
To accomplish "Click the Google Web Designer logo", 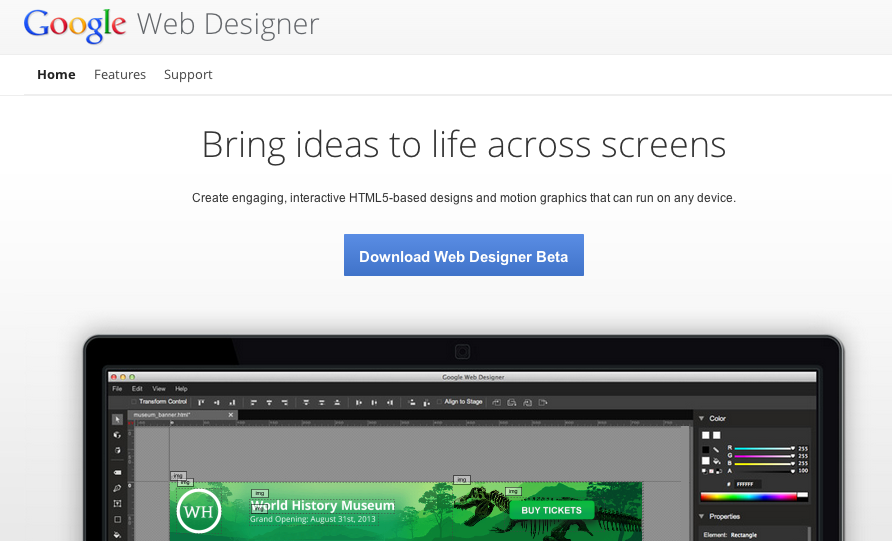I will pos(171,25).
